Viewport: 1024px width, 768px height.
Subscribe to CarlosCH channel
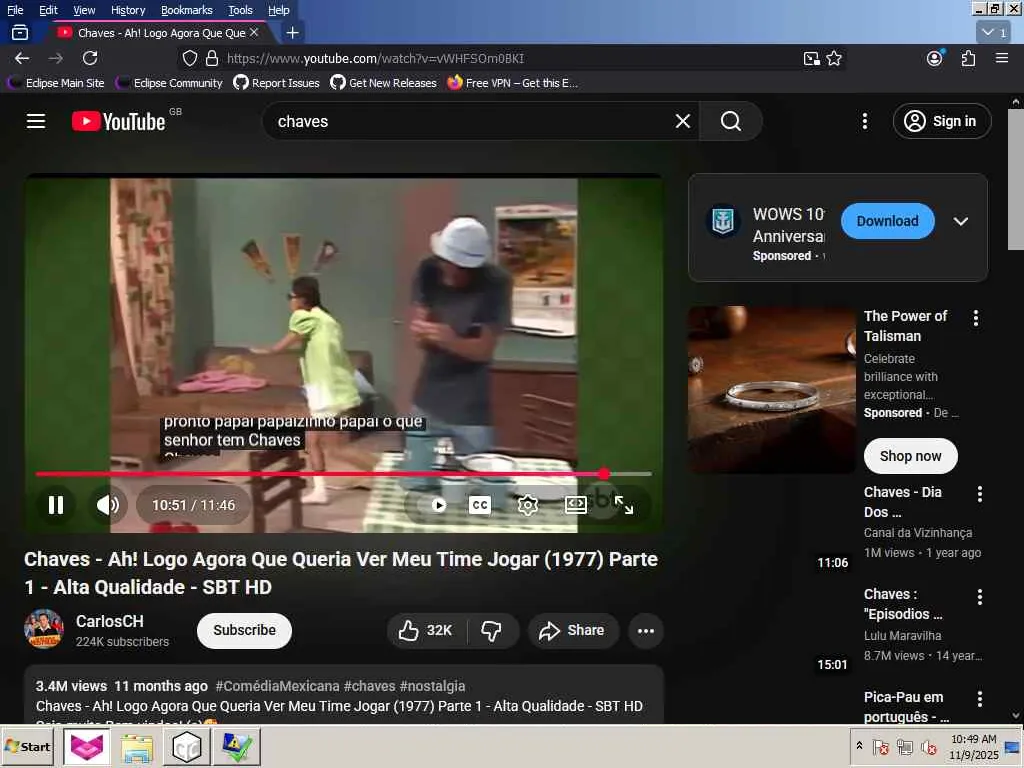coord(244,630)
